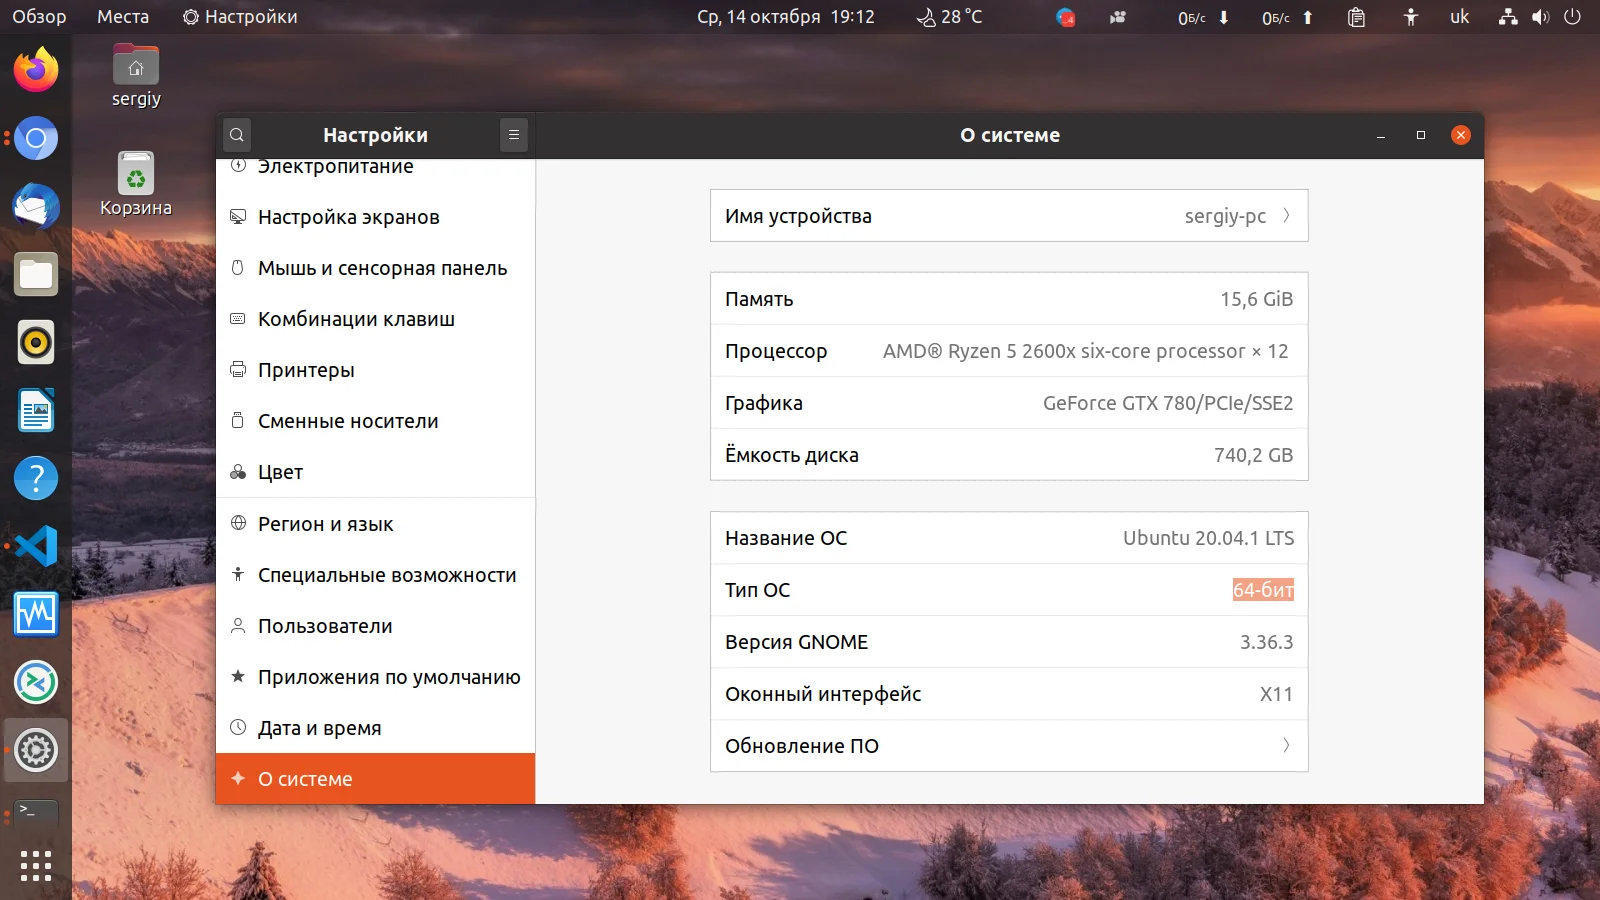The image size is (1600, 900).
Task: Launch Chromium browser from the dock
Action: [x=36, y=138]
